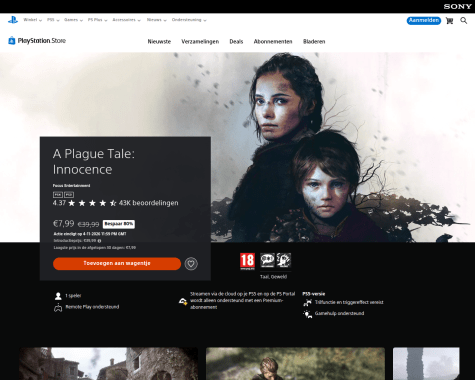Click the Gamehulp ondersteund text
The width and height of the screenshot is (475, 380).
click(339, 313)
